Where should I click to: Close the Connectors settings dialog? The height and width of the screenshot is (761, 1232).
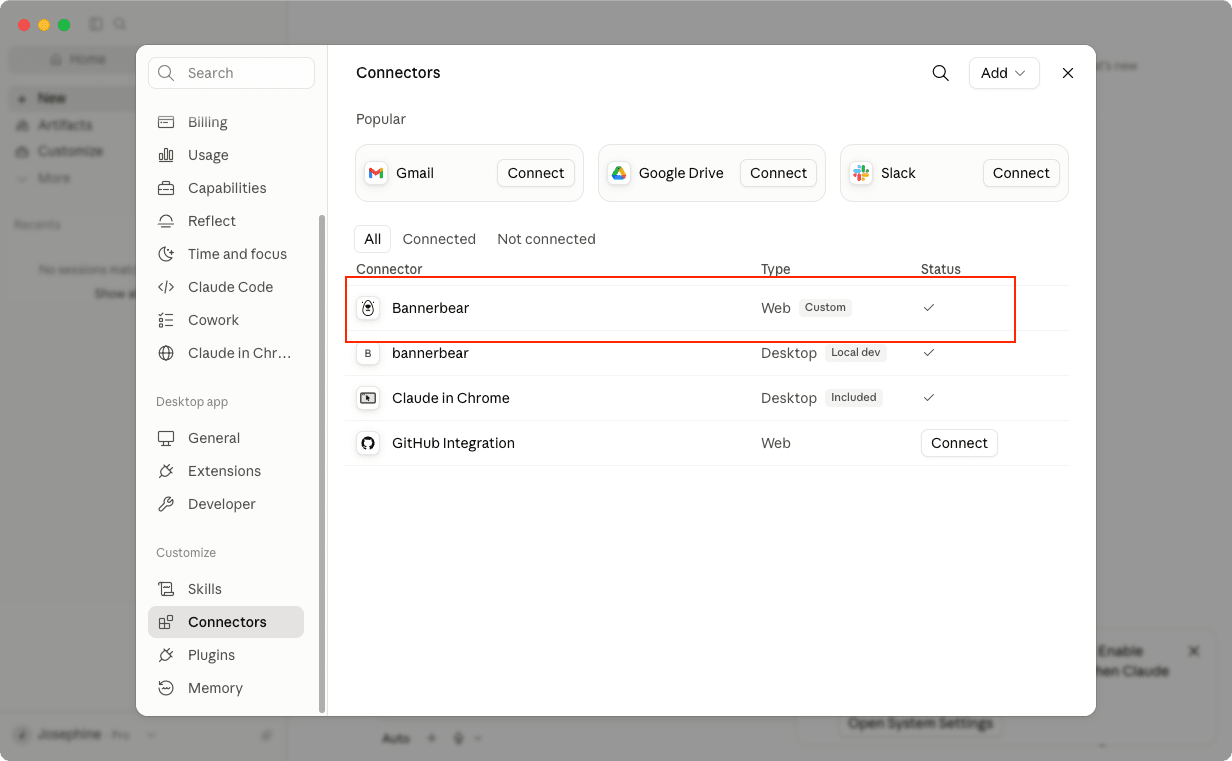click(x=1068, y=73)
